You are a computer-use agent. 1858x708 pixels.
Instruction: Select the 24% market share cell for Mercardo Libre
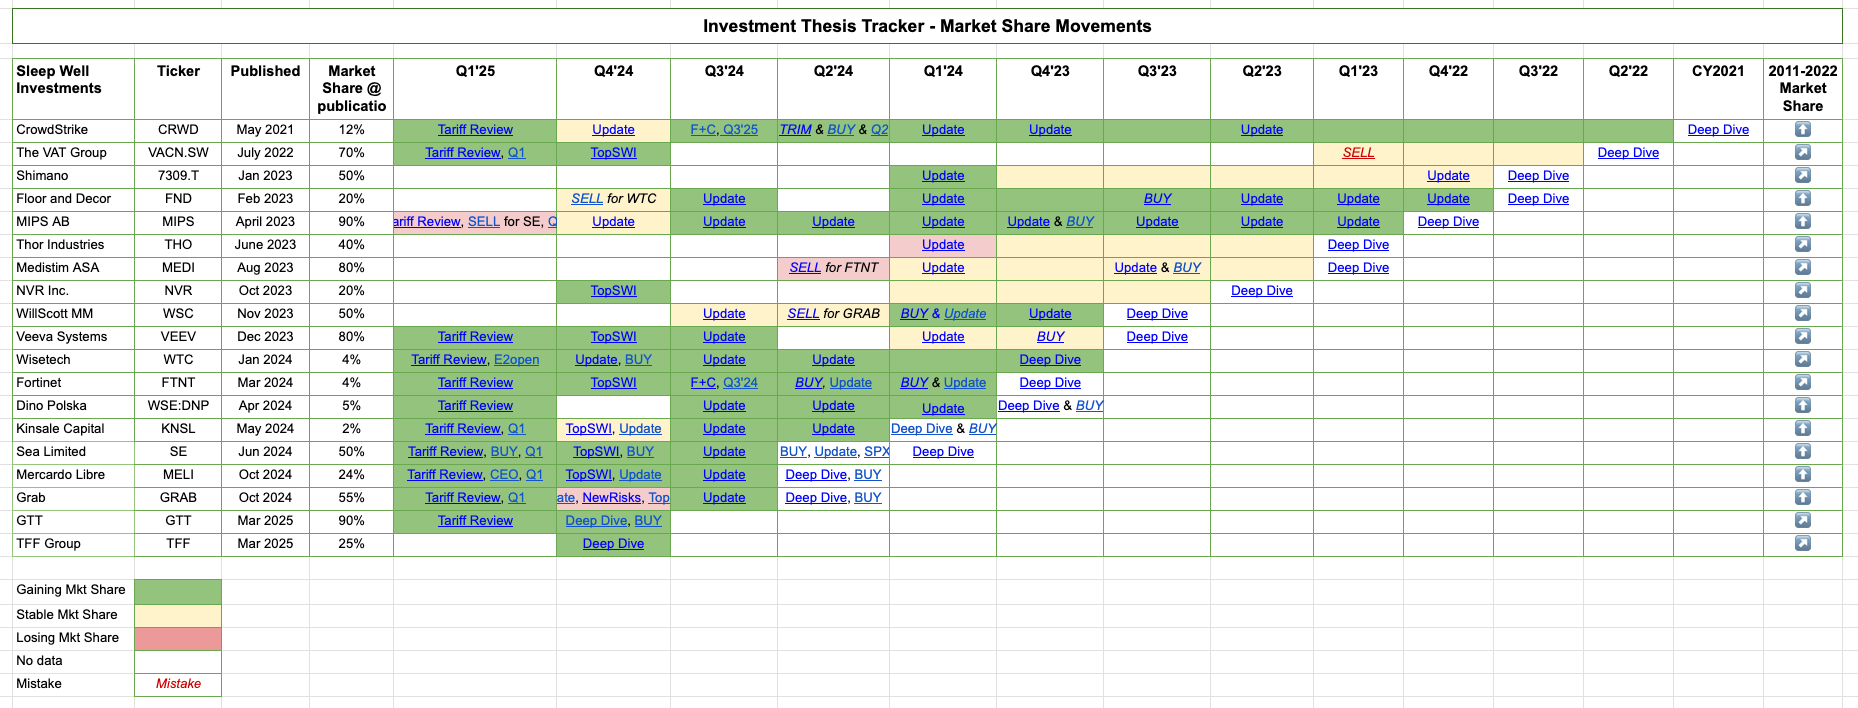(351, 474)
